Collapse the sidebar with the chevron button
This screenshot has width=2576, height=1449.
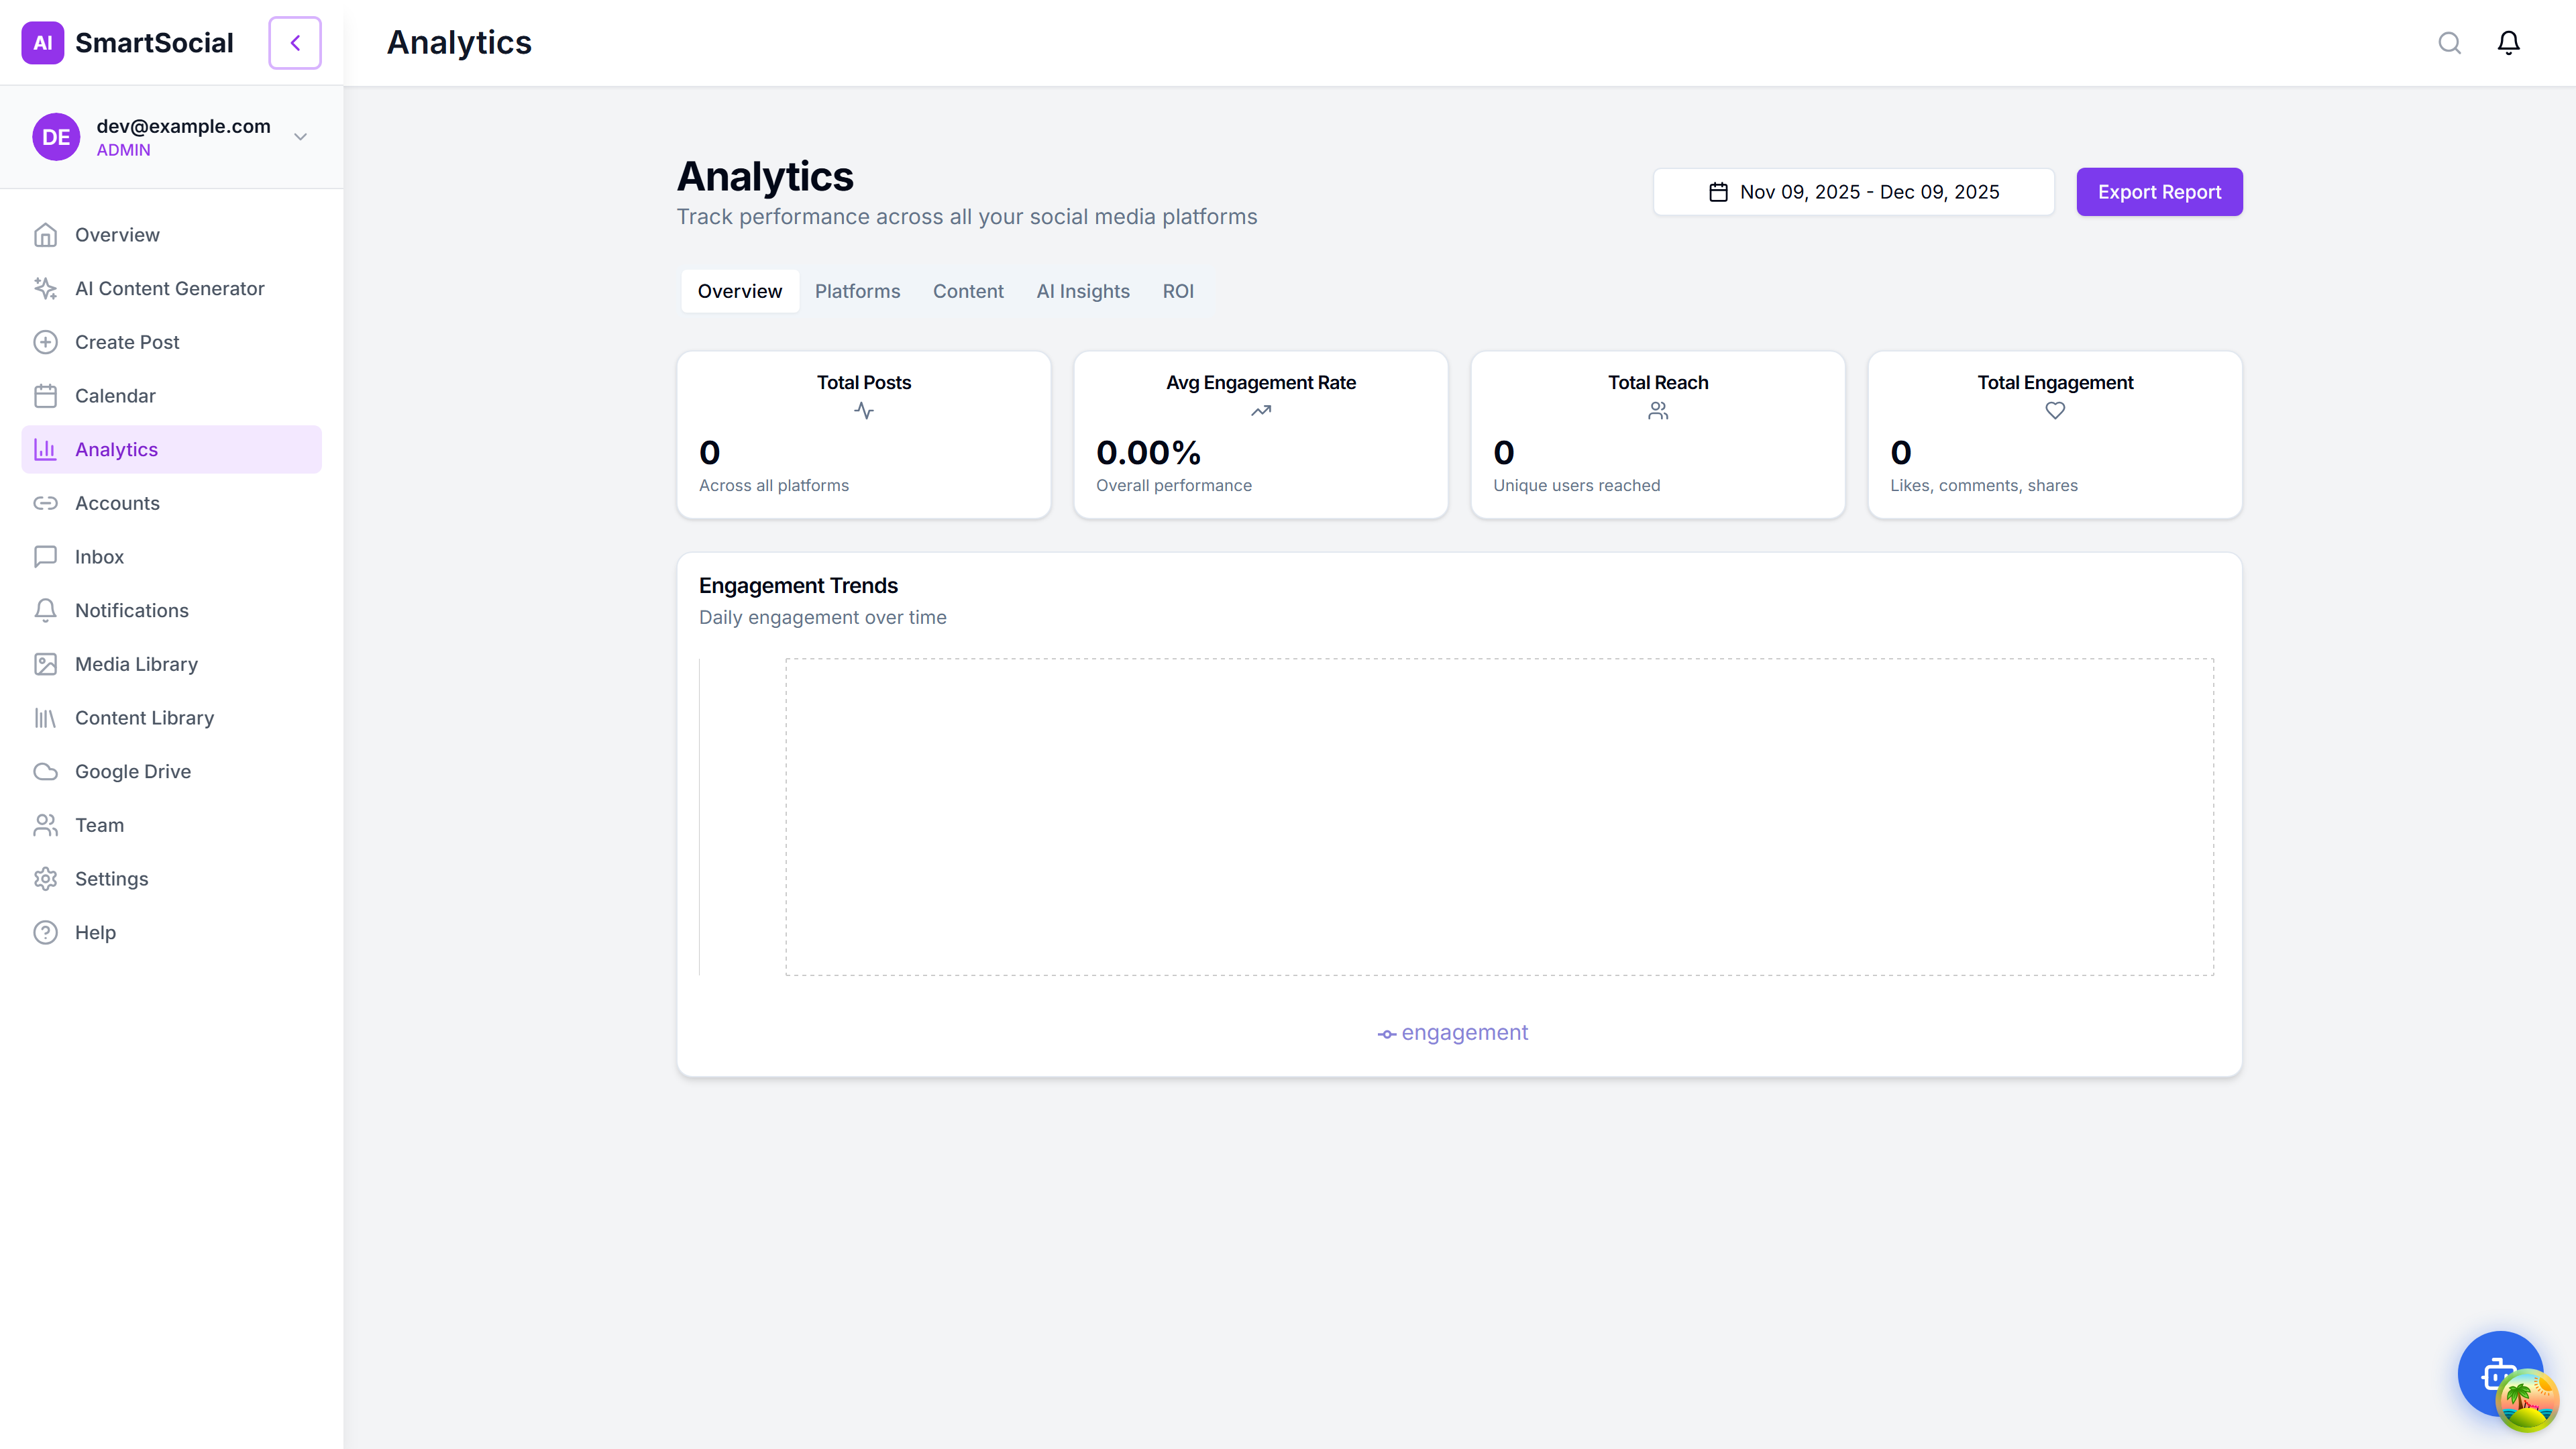point(294,42)
